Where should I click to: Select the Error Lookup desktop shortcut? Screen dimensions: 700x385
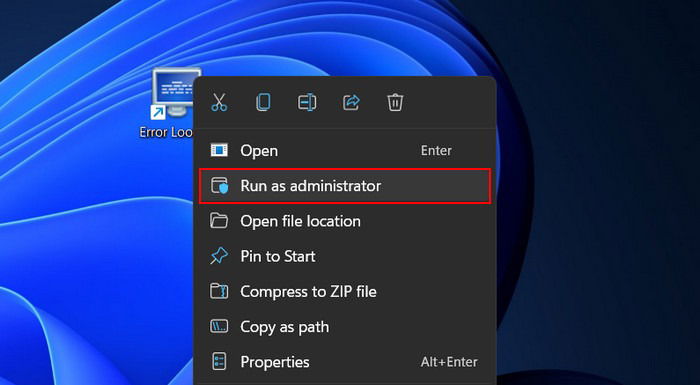click(x=171, y=103)
